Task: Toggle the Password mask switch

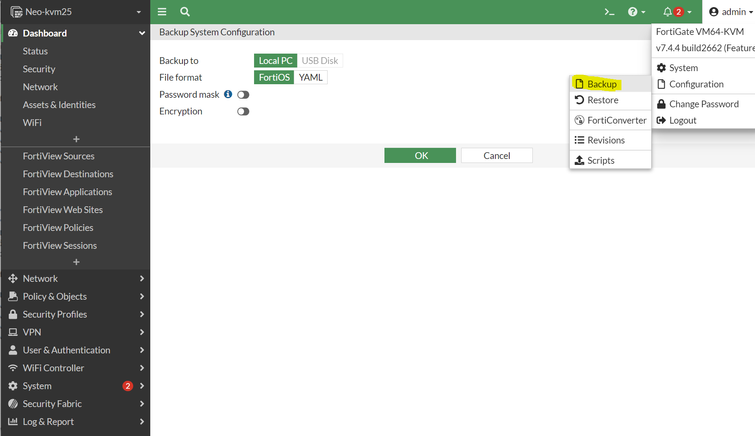Action: (243, 95)
